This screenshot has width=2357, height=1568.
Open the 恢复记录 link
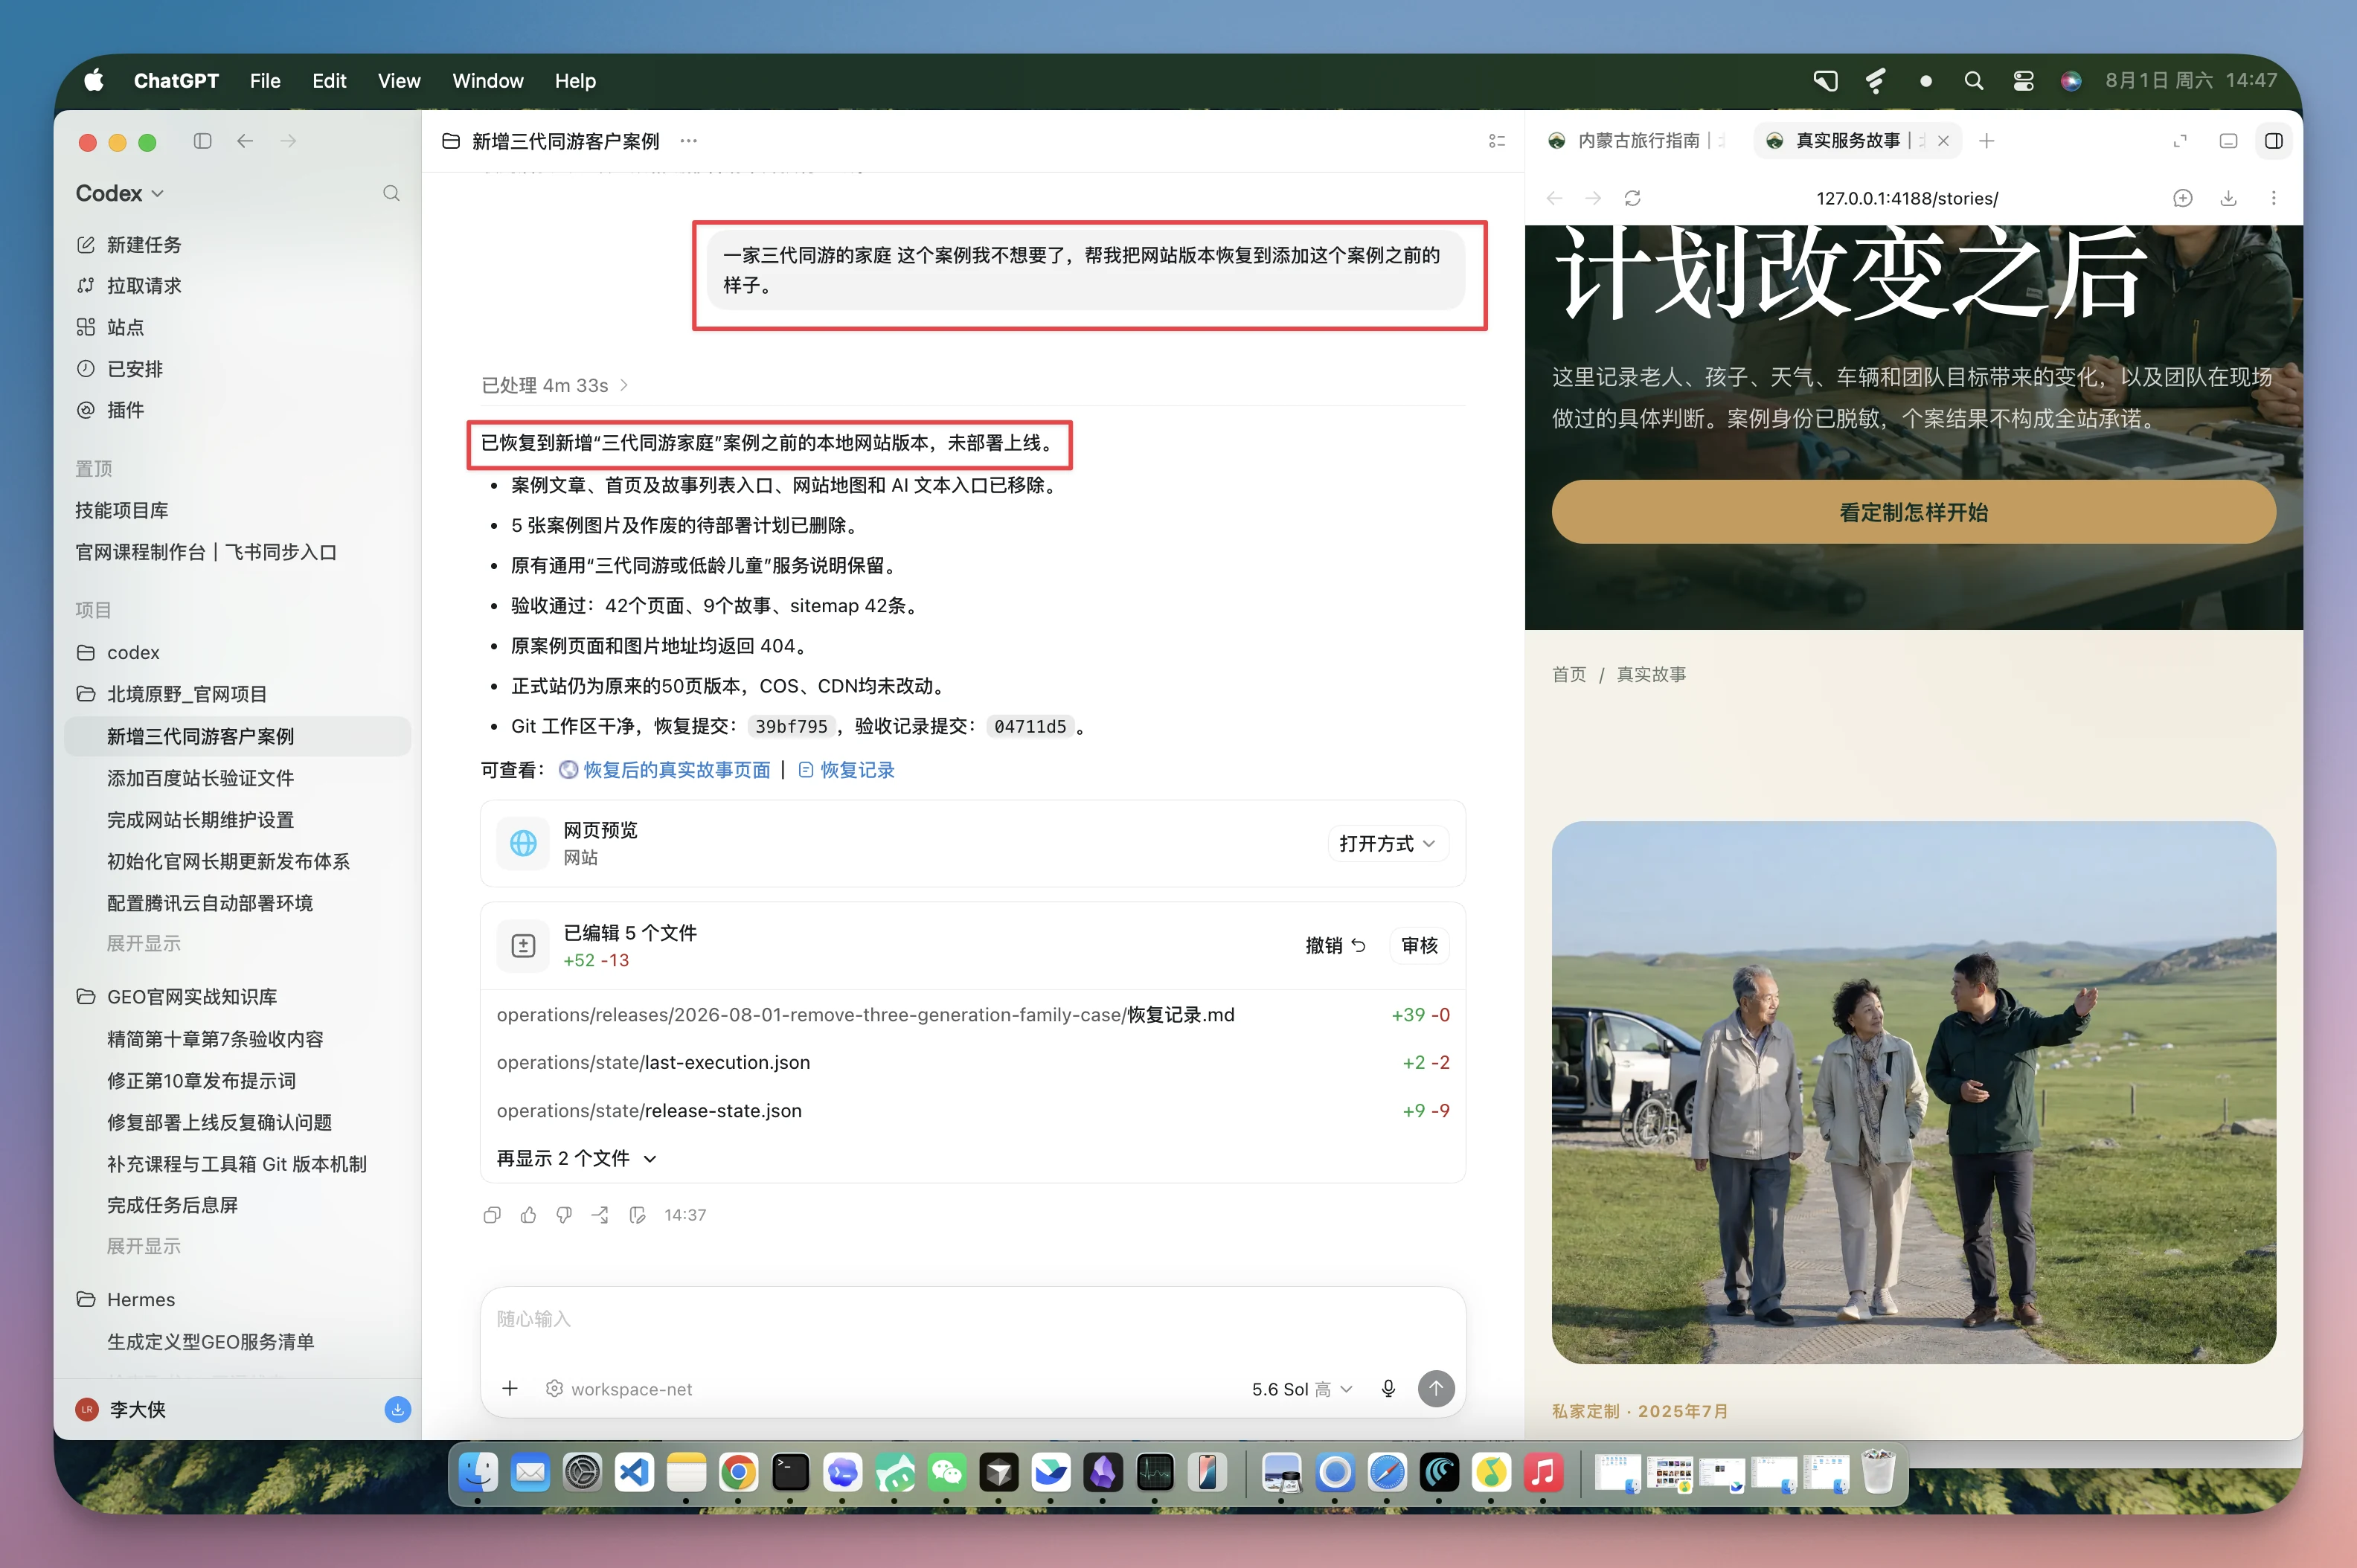(846, 770)
